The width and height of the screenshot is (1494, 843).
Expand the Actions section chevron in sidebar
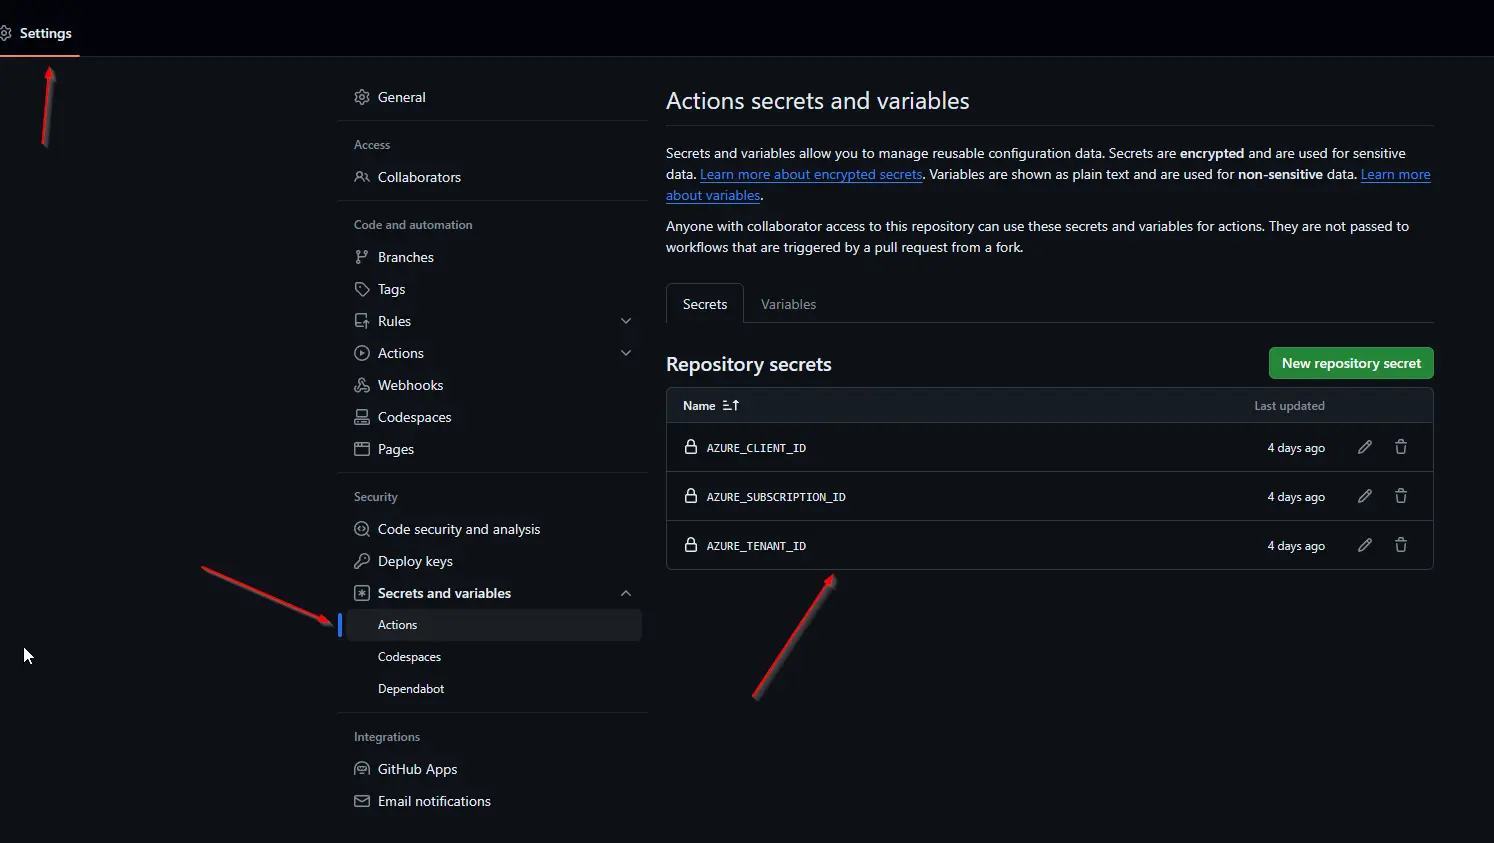pyautogui.click(x=626, y=353)
